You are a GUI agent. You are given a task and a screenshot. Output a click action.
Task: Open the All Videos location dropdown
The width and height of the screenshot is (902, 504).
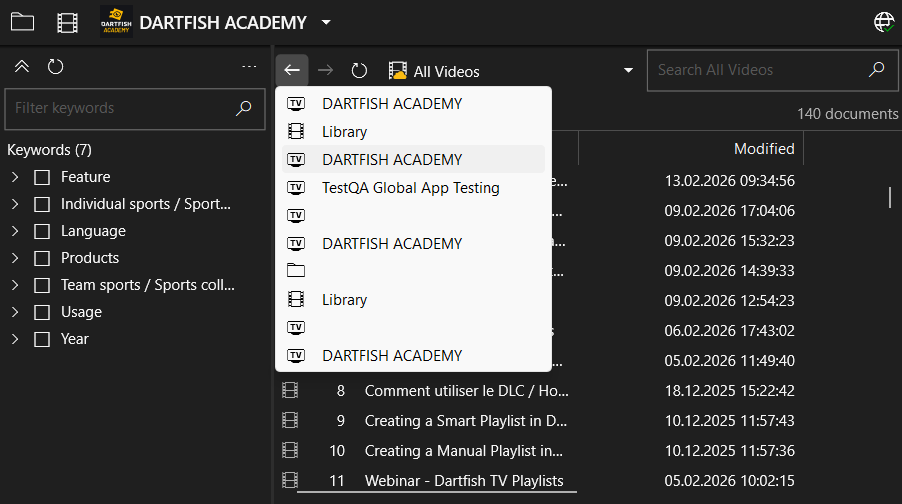[x=629, y=71]
